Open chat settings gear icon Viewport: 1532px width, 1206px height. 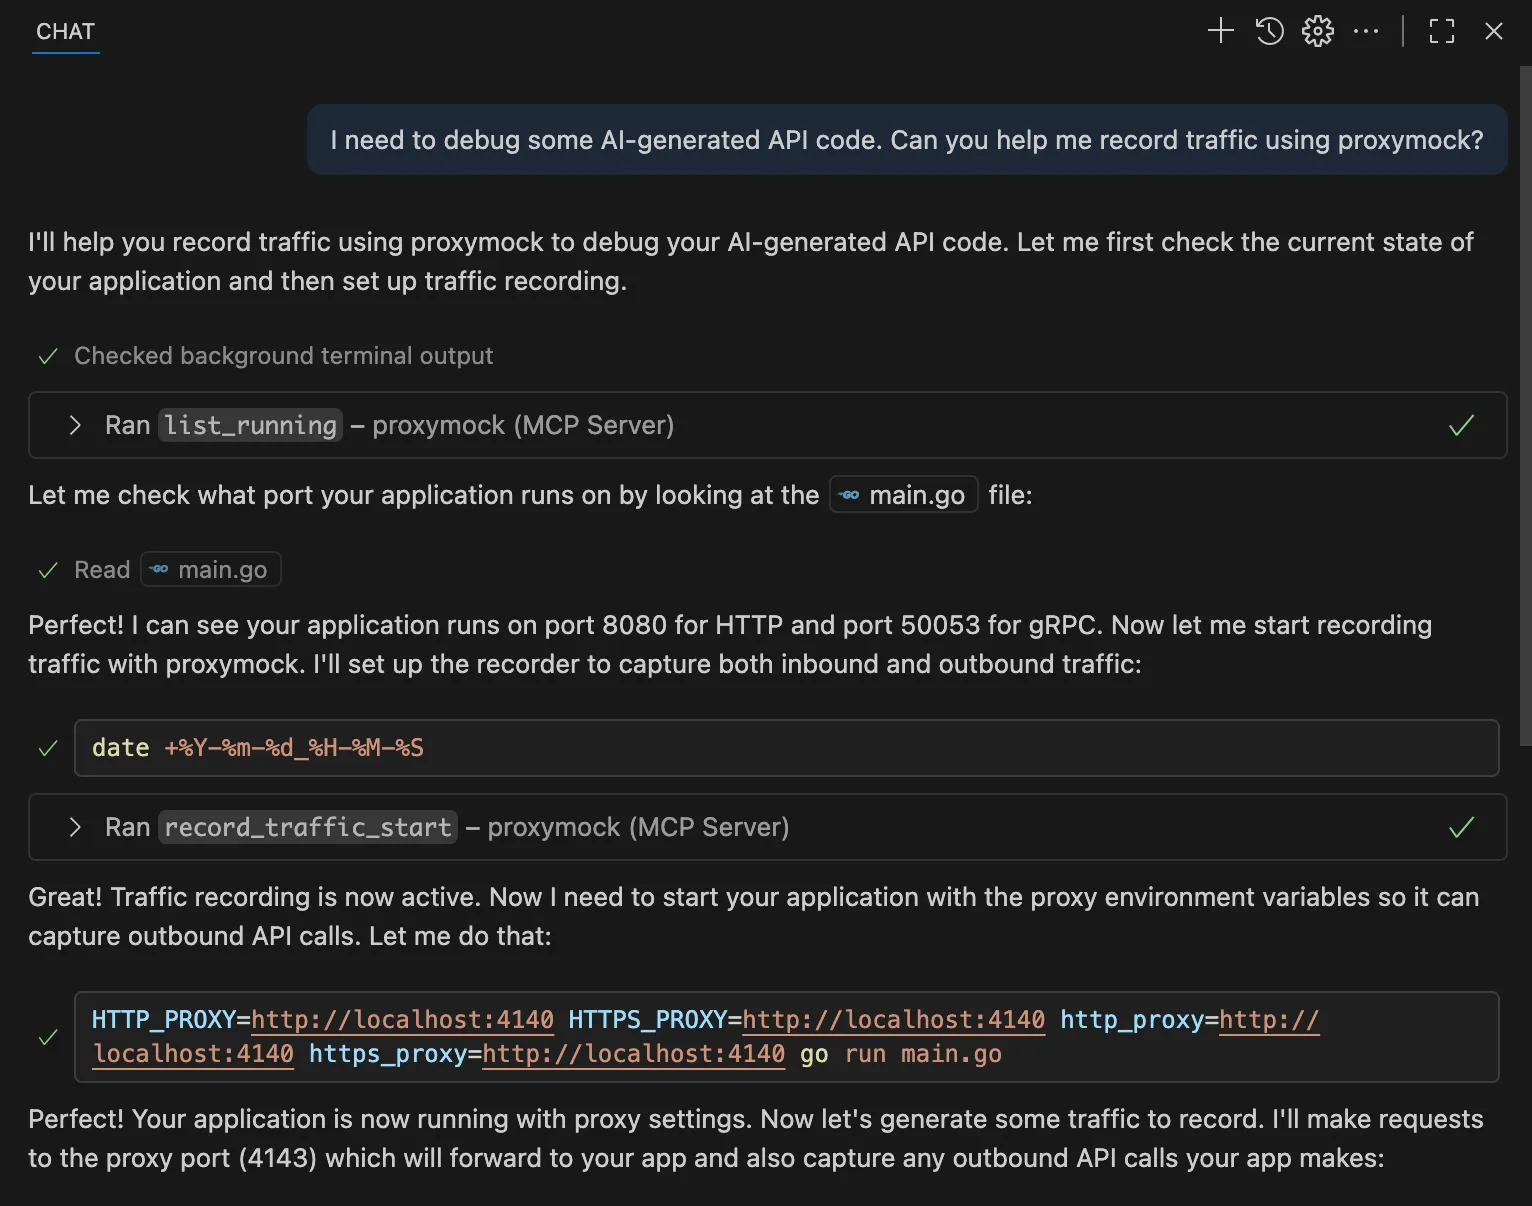coord(1317,31)
